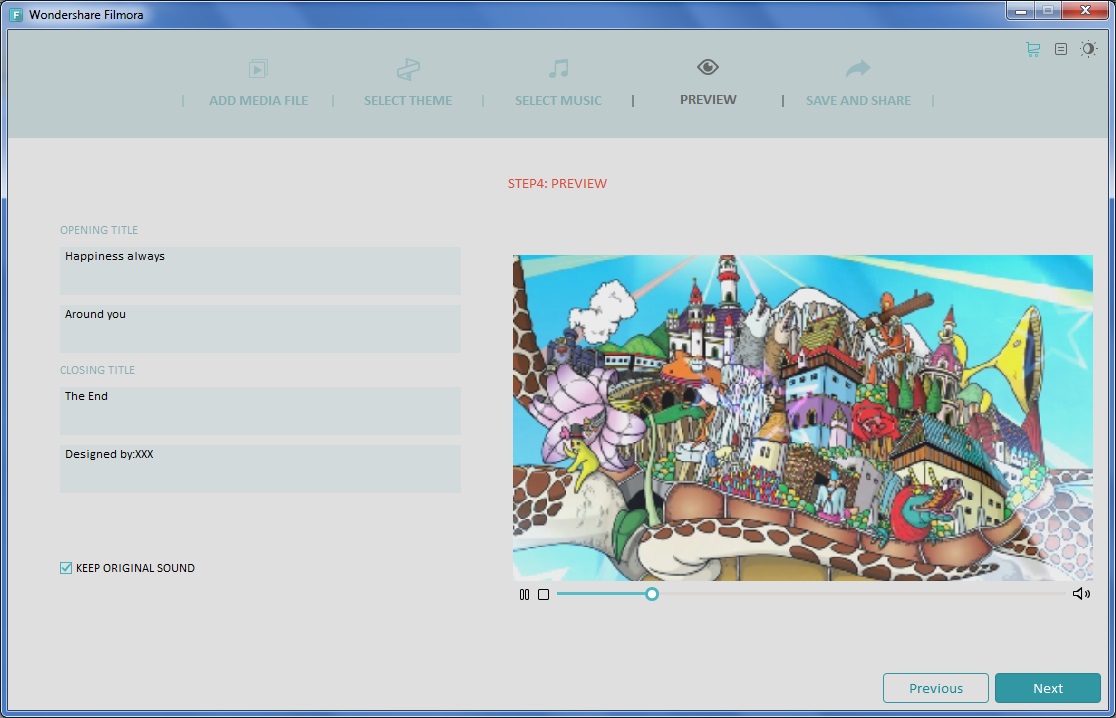
Task: Edit the Happiness always opening title
Action: (x=260, y=270)
